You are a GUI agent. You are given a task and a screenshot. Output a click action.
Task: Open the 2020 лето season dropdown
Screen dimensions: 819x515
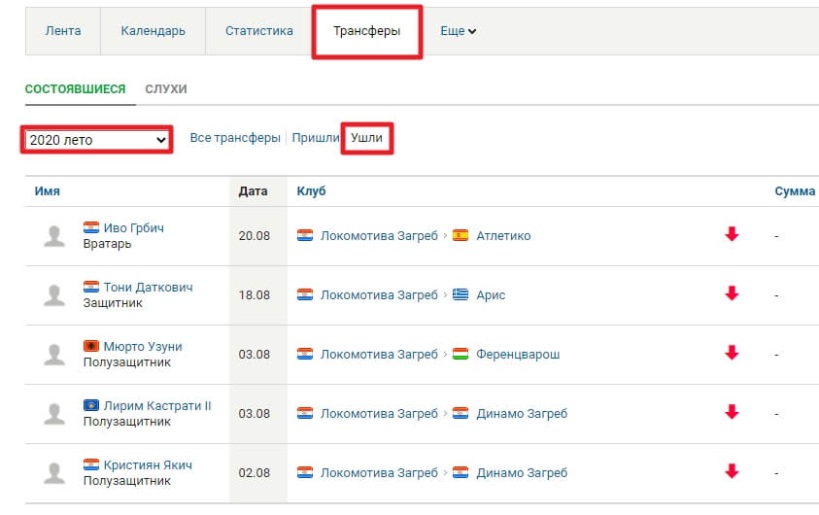[x=97, y=140]
